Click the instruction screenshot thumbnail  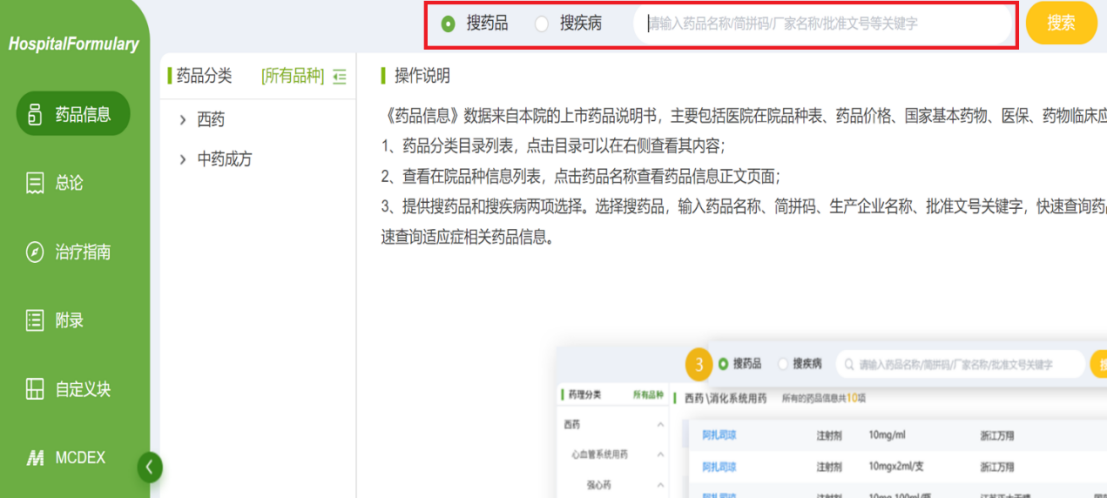(x=830, y=422)
